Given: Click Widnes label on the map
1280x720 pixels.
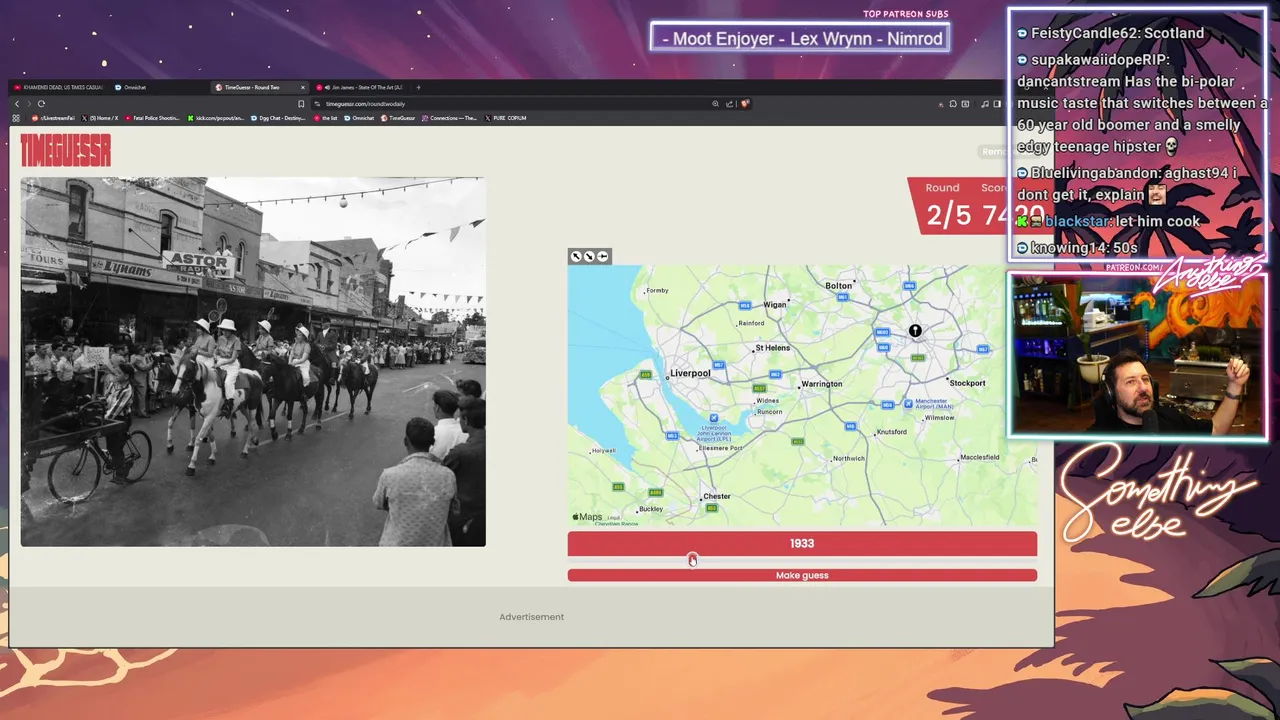Looking at the screenshot, I should pos(768,400).
